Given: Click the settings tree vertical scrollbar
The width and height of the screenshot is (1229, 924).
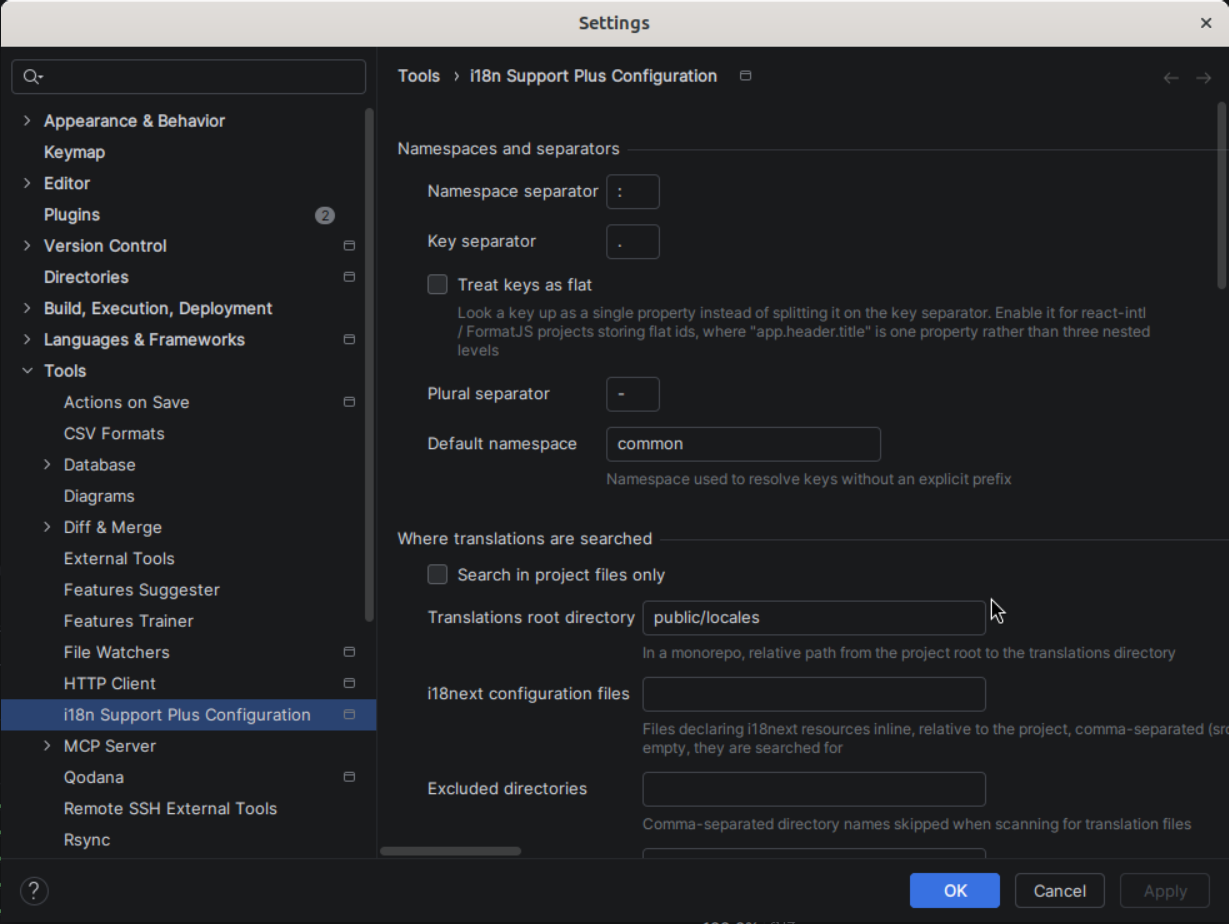Looking at the screenshot, I should tap(369, 365).
